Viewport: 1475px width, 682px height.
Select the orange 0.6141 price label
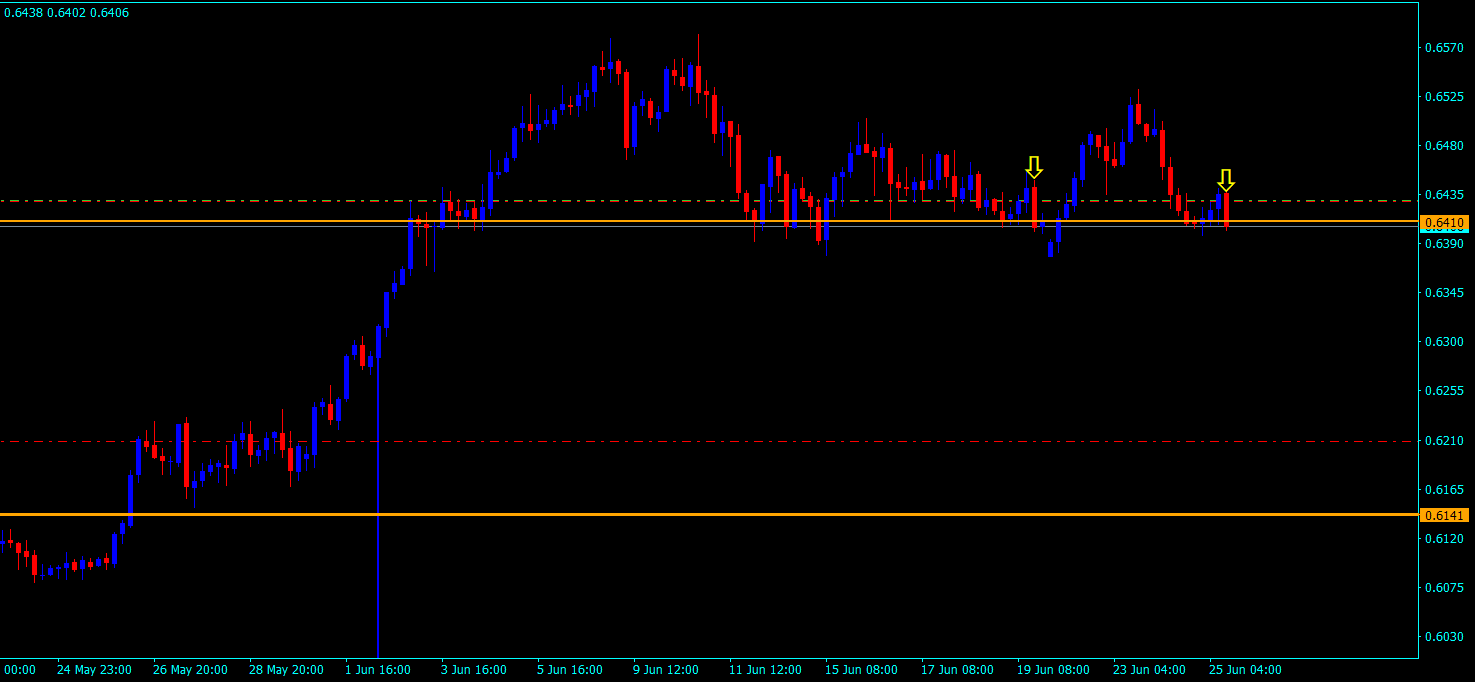[x=1444, y=515]
